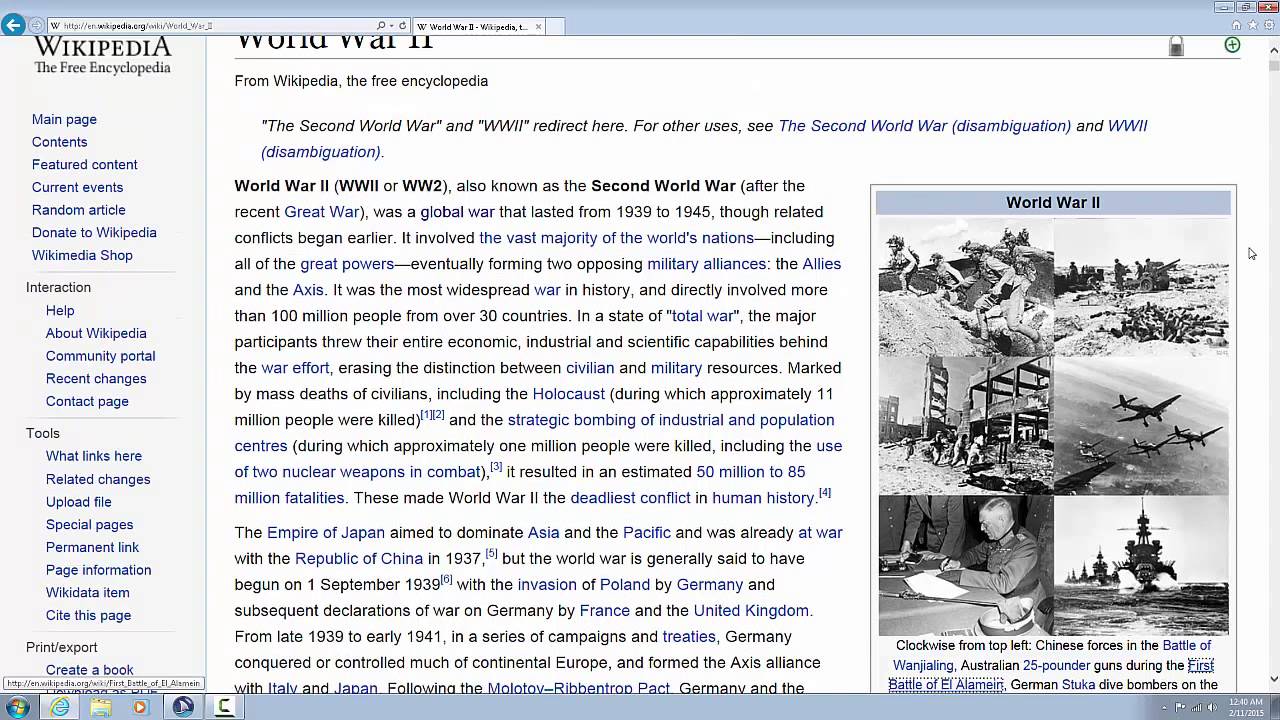Viewport: 1280px width, 720px height.
Task: Load a Random article from sidebar
Action: 78,210
